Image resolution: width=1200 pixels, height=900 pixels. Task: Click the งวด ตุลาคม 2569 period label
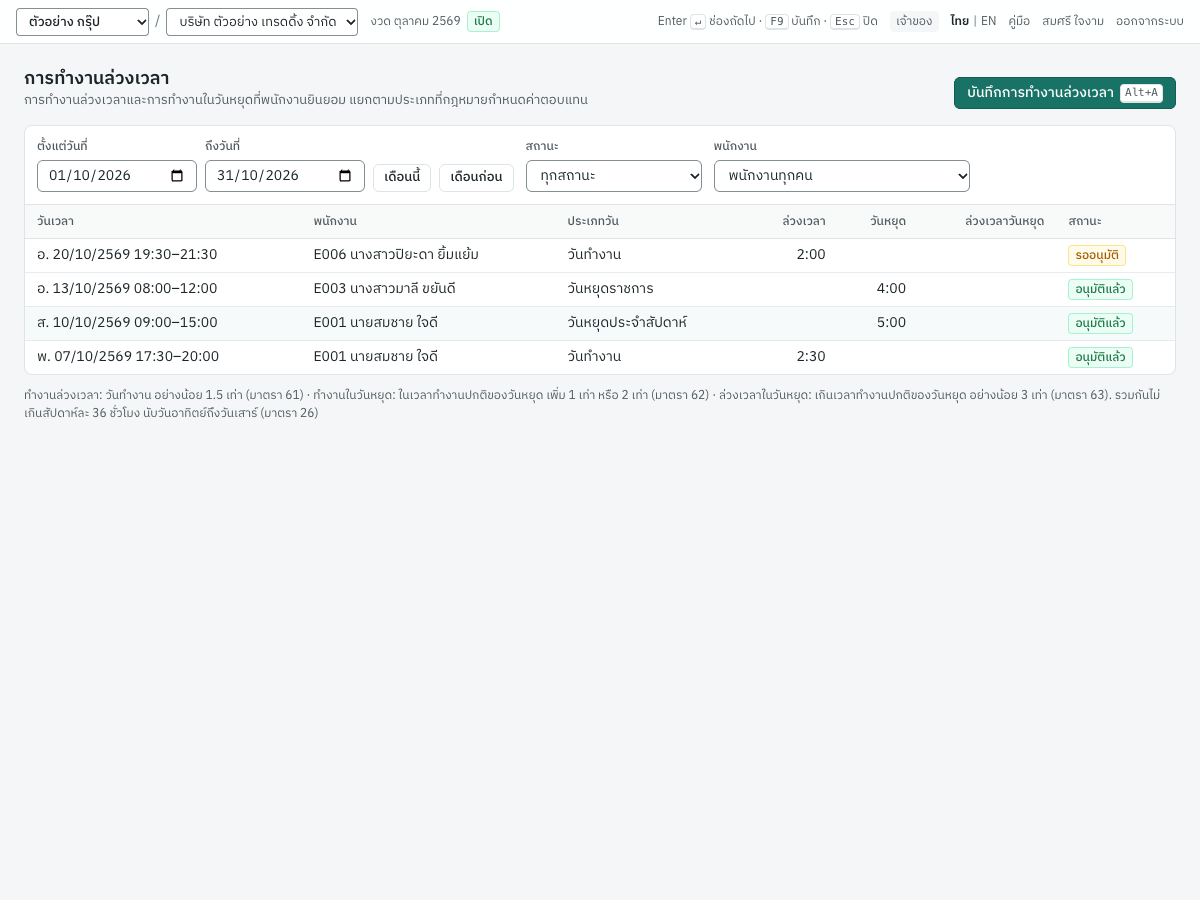pyautogui.click(x=415, y=21)
